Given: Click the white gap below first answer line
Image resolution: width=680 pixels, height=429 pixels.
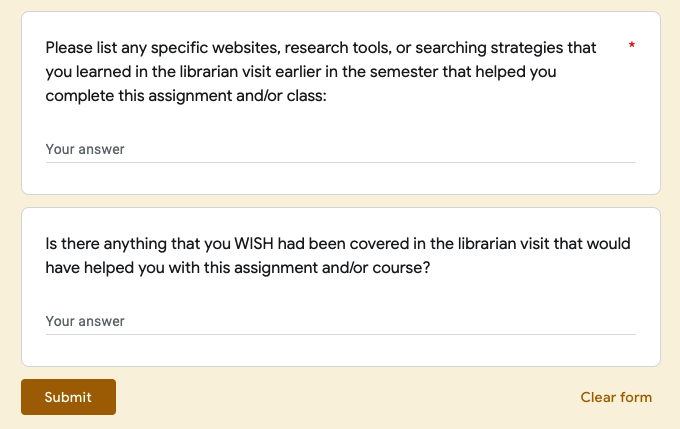Looking at the screenshot, I should pyautogui.click(x=340, y=178).
